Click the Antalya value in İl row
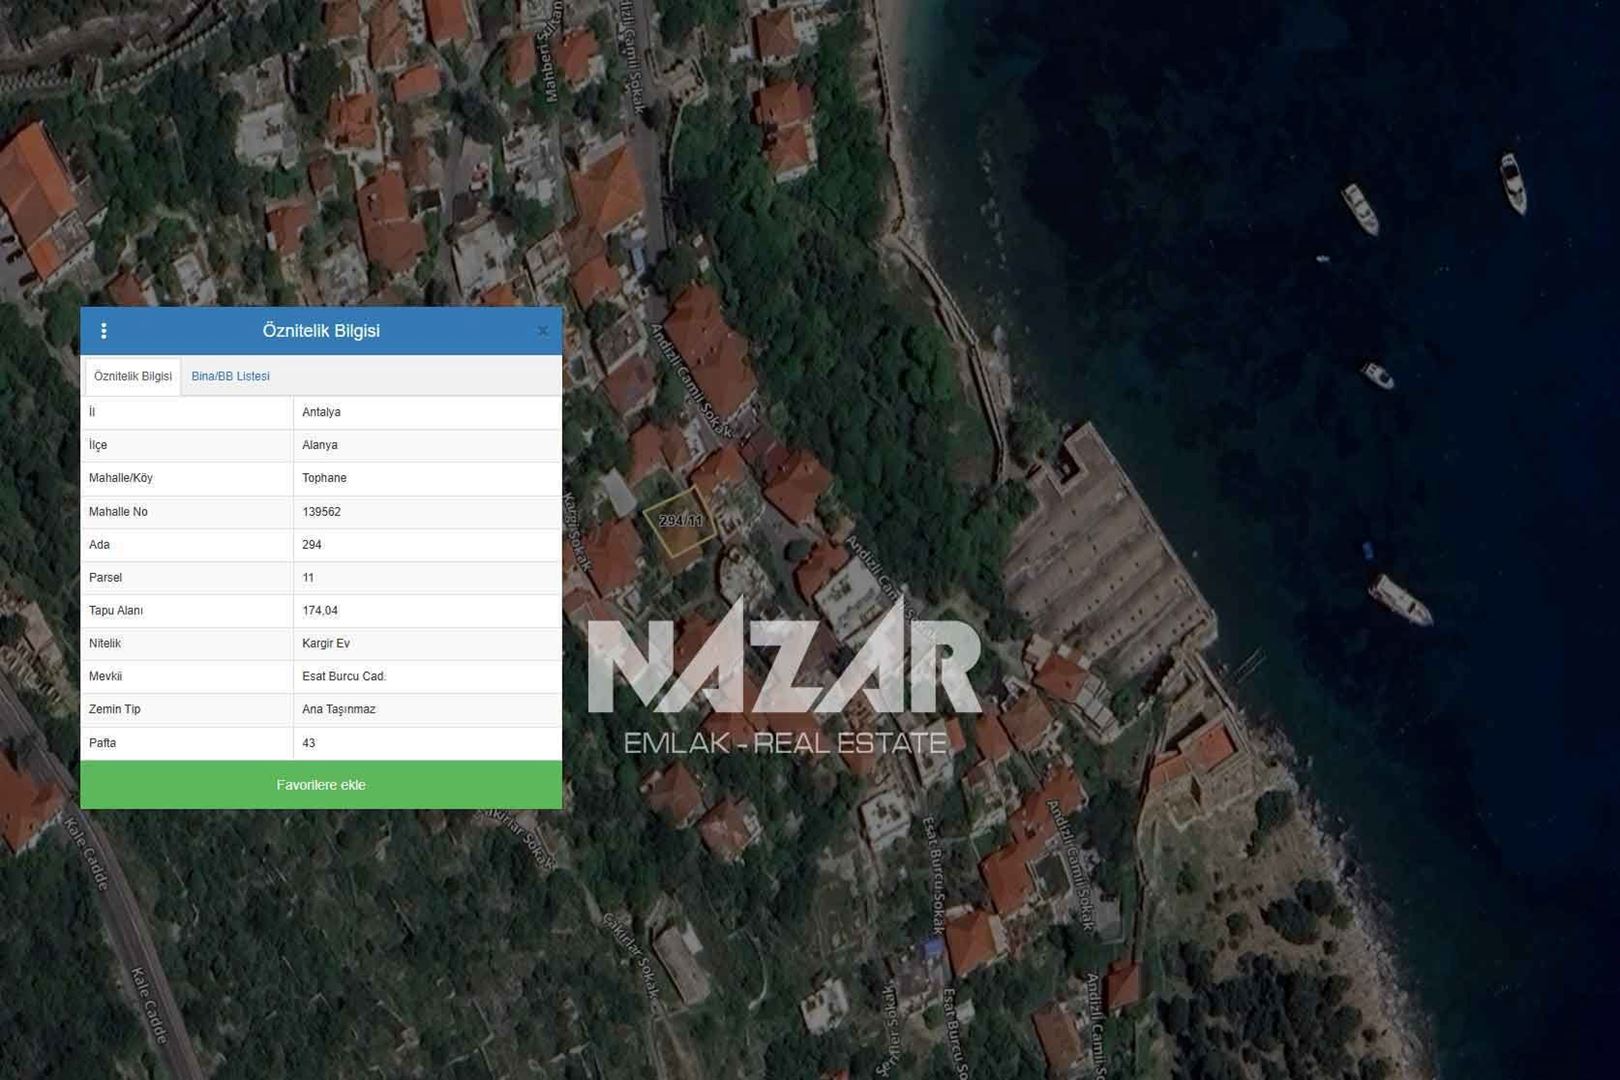Viewport: 1620px width, 1080px height. point(321,412)
